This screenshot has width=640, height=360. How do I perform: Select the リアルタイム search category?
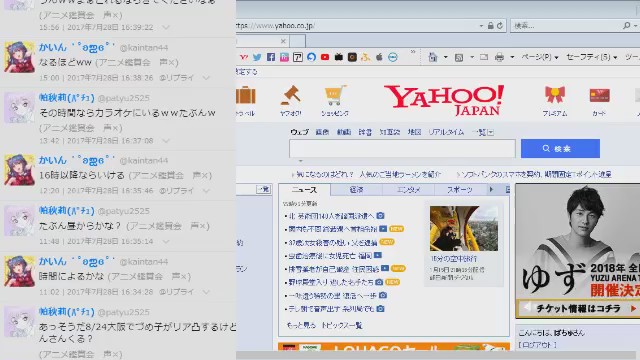446,132
